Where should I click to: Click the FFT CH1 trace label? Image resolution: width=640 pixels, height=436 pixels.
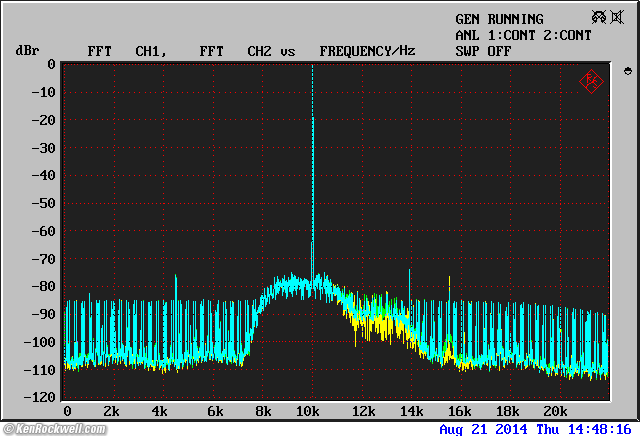126,50
